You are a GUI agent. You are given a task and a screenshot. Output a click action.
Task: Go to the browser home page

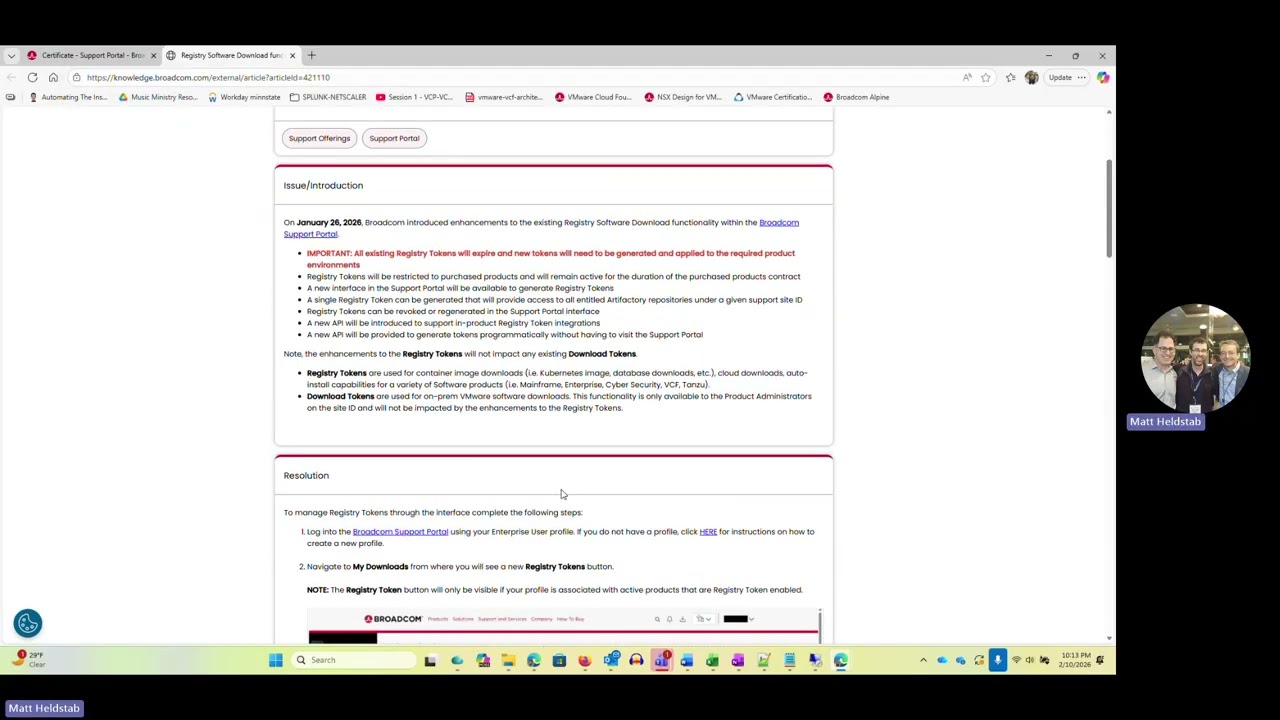click(53, 77)
